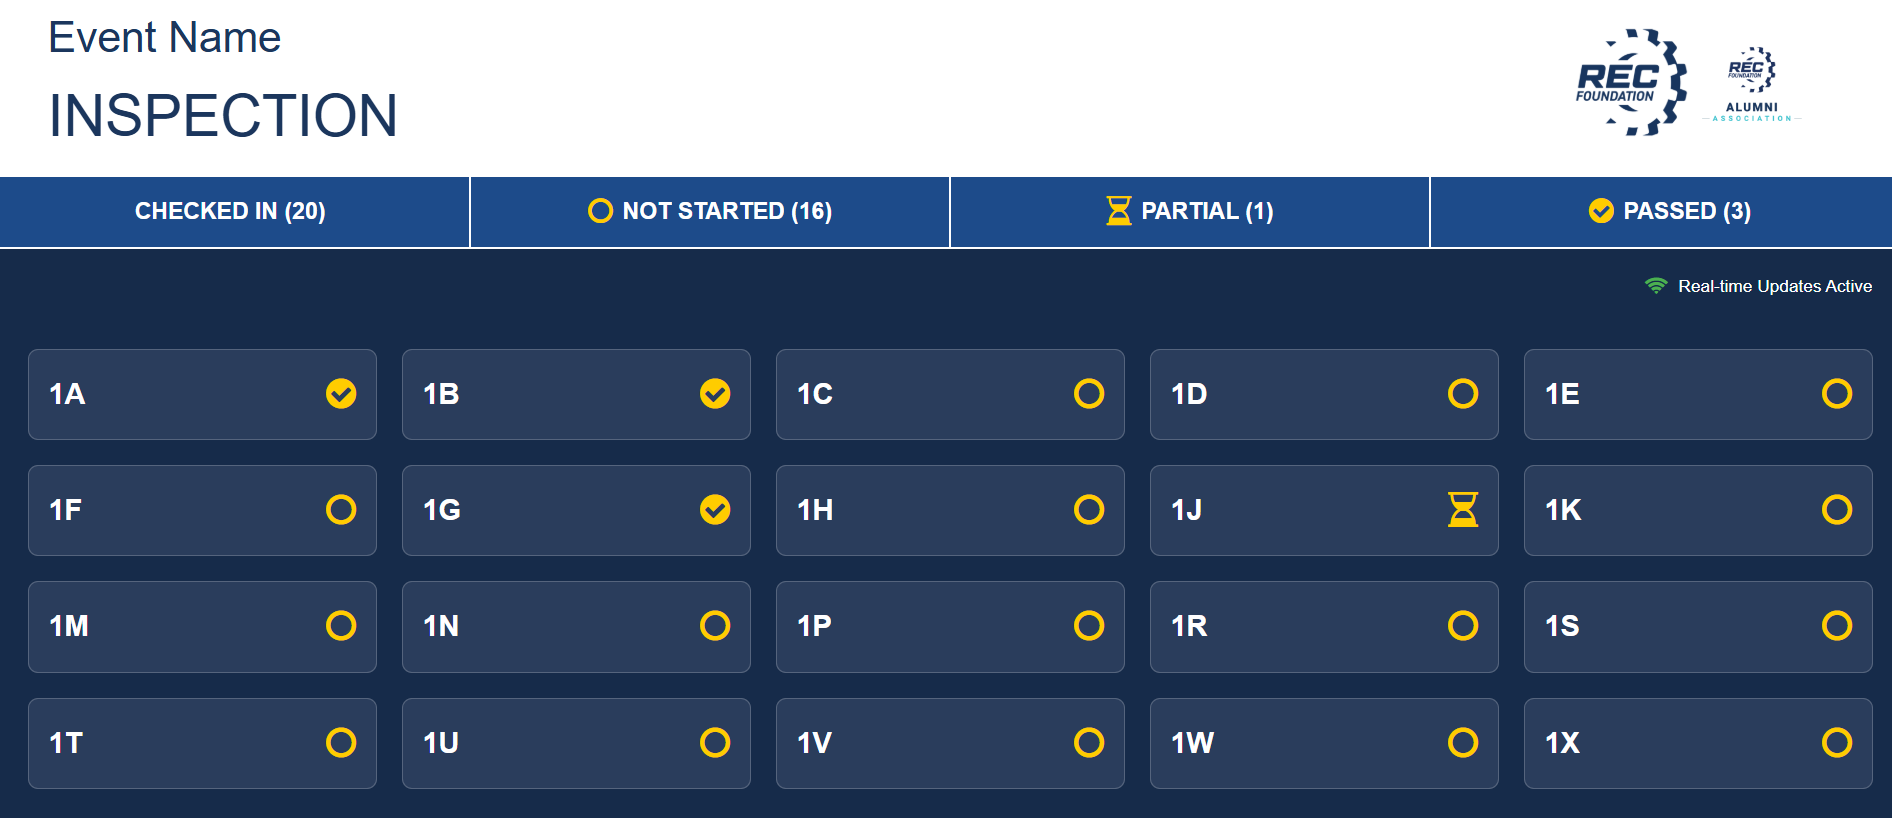
Task: Open the team 1K inspection card
Action: point(1698,510)
